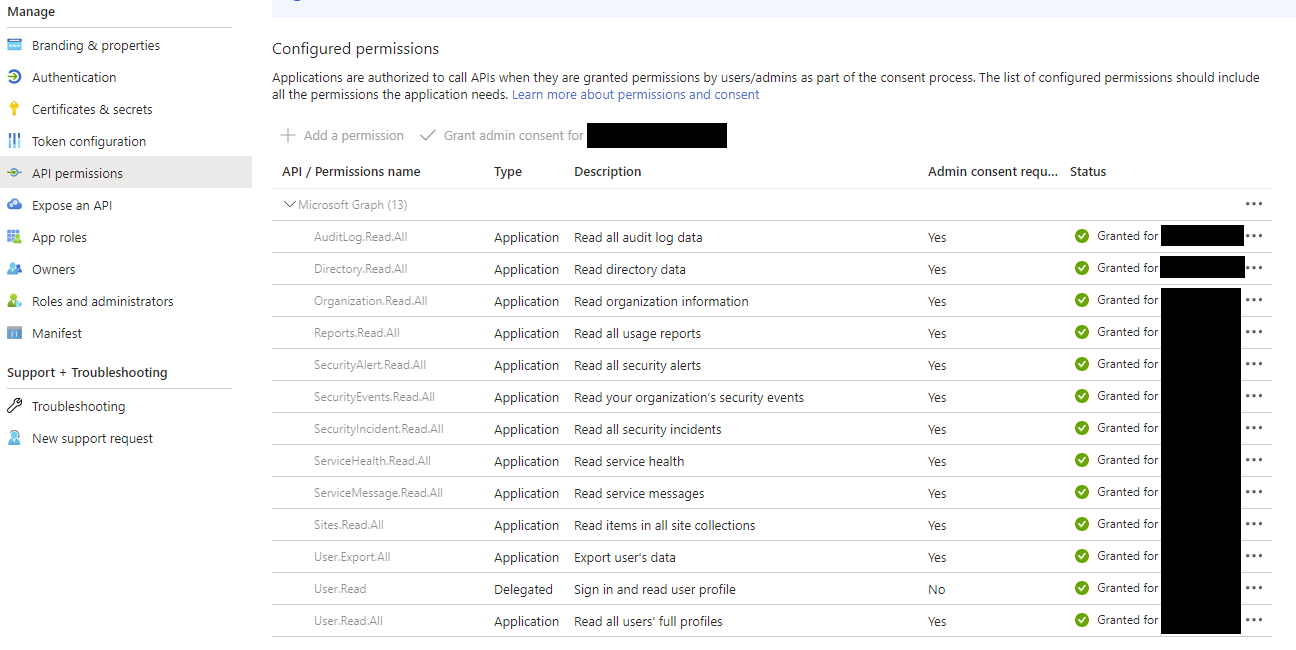Viewport: 1296px width, 650px height.
Task: Click the Manifest icon
Action: click(14, 333)
